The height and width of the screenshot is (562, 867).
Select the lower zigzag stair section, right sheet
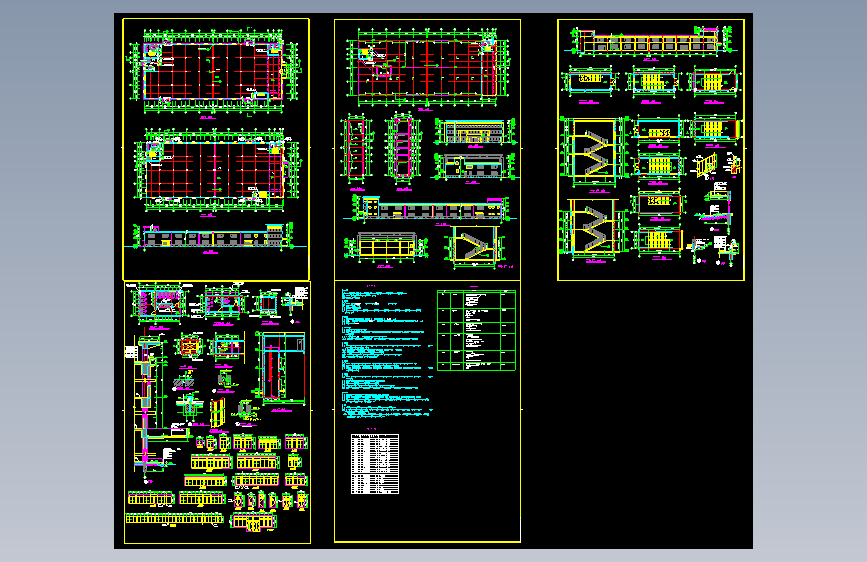(592, 228)
